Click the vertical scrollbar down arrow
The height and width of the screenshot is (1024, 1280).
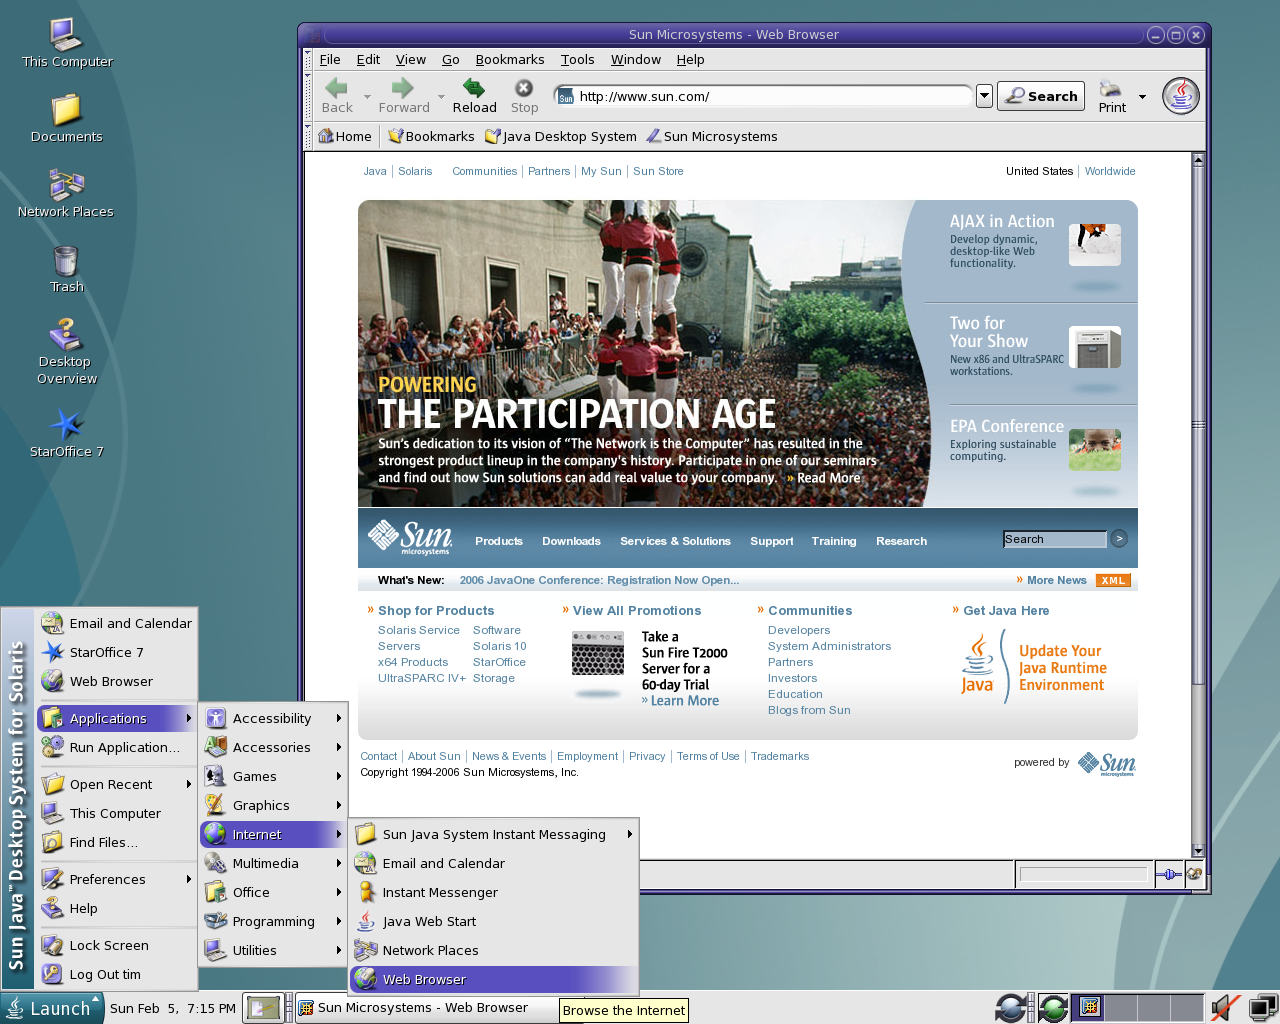[1198, 851]
